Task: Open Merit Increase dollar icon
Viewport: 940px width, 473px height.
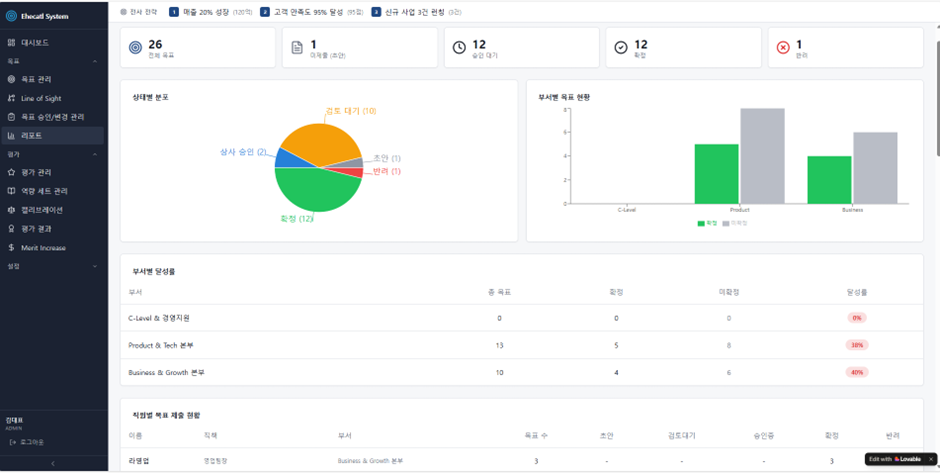Action: point(11,248)
